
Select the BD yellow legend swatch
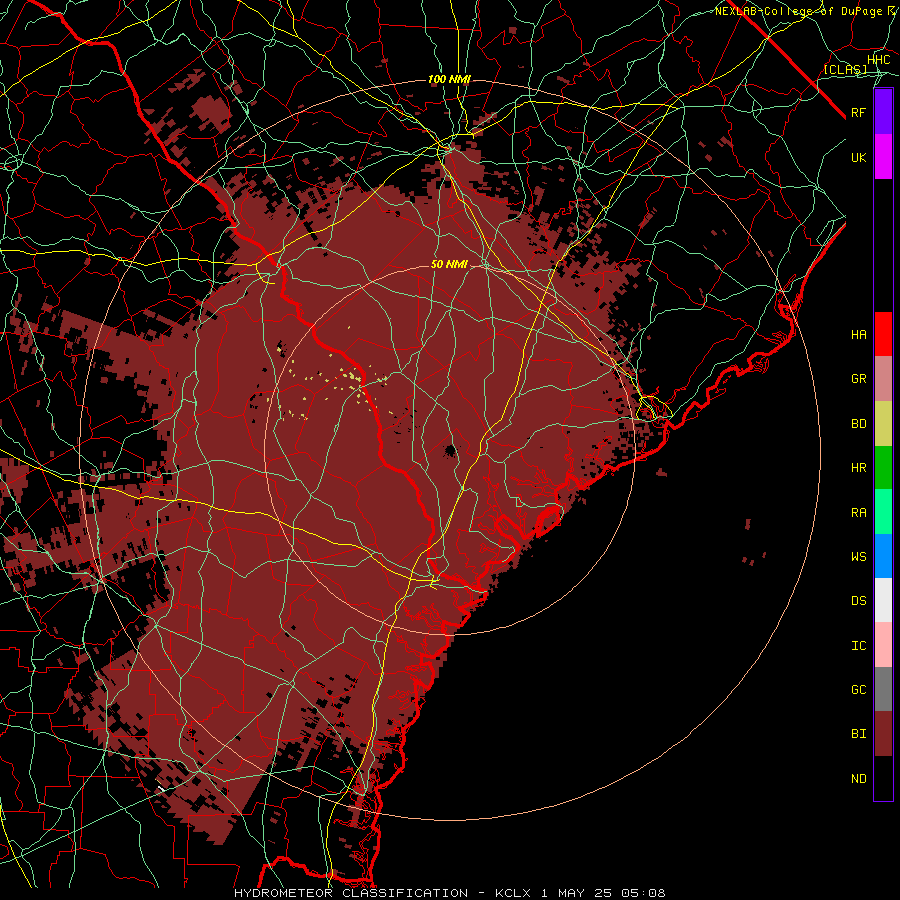click(883, 424)
